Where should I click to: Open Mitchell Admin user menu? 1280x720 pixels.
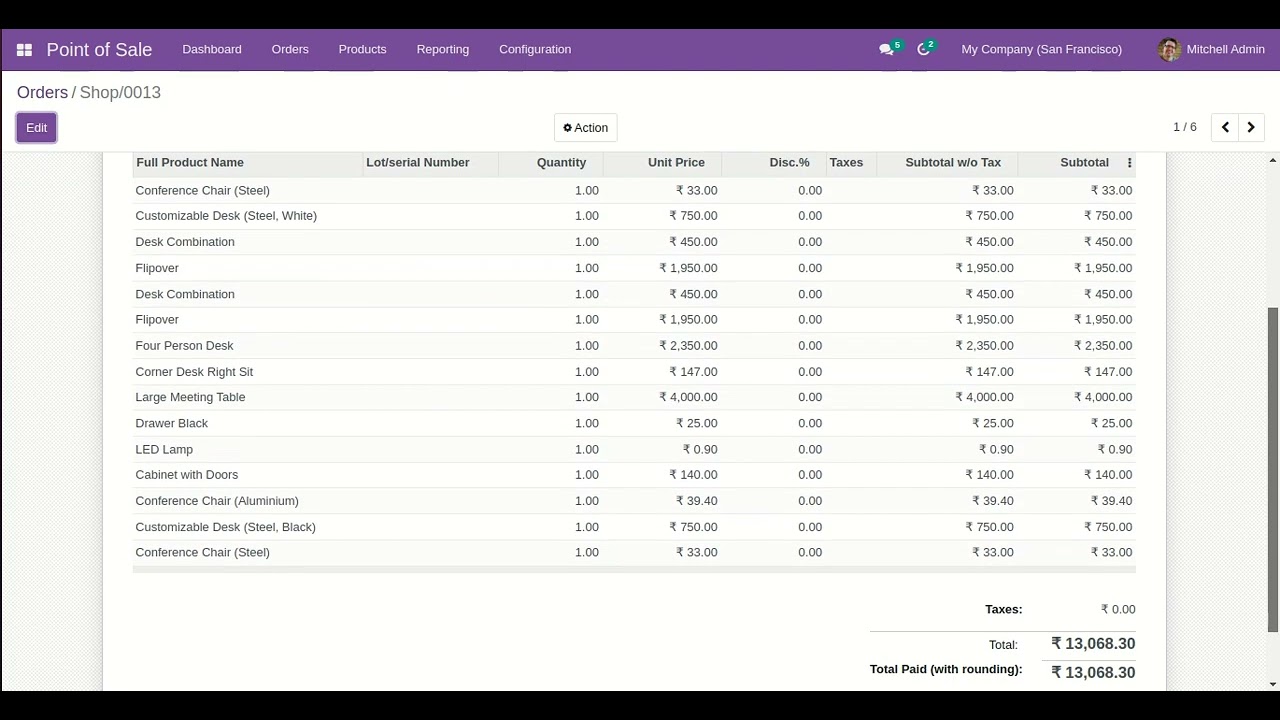pyautogui.click(x=1211, y=49)
